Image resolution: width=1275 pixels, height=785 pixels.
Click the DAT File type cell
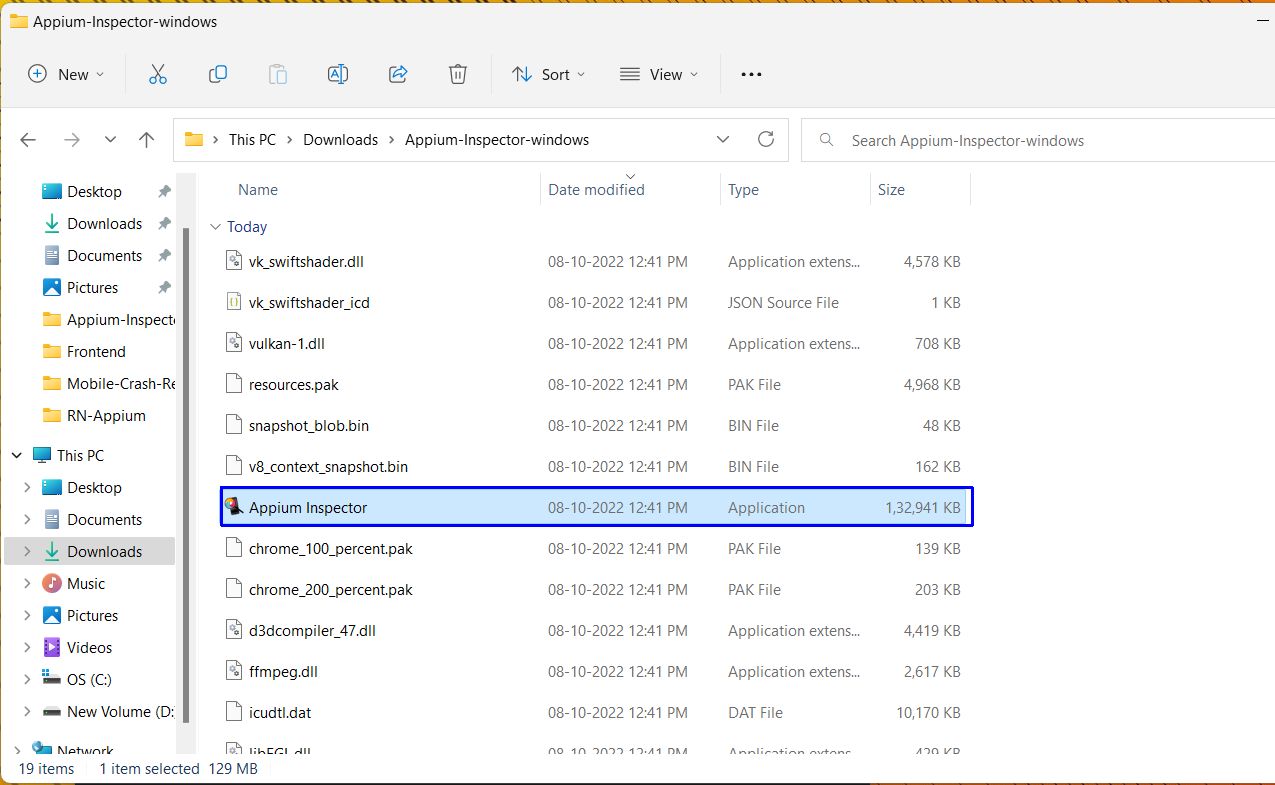point(755,712)
